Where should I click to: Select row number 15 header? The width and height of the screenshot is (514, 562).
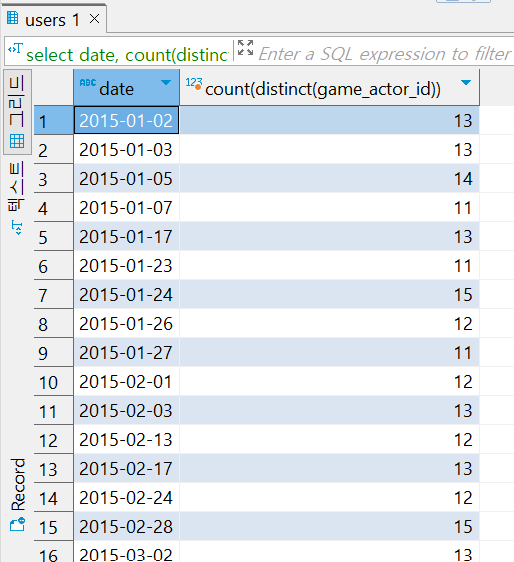pos(54,527)
